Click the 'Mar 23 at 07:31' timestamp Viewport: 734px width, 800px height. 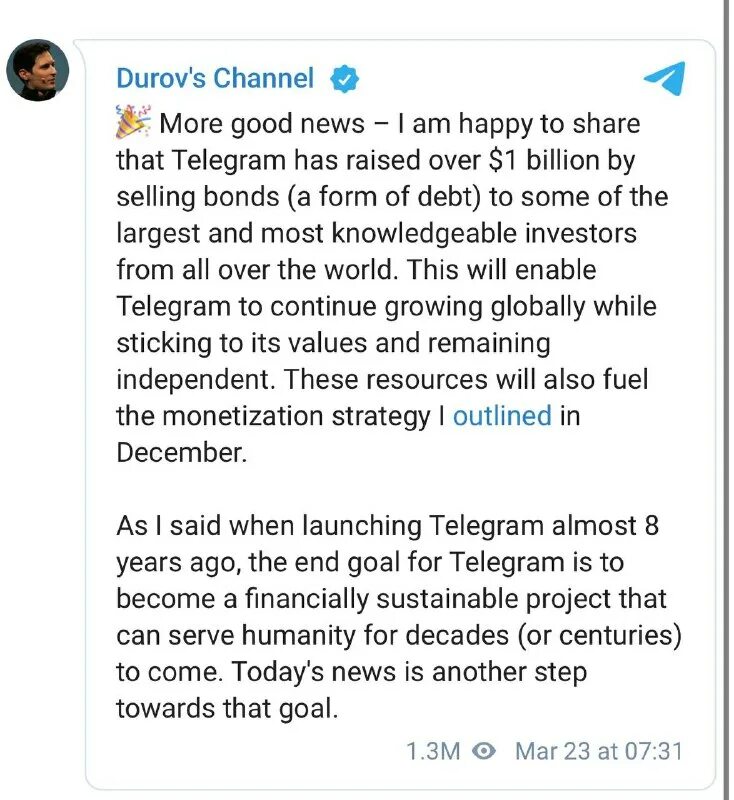[x=598, y=751]
